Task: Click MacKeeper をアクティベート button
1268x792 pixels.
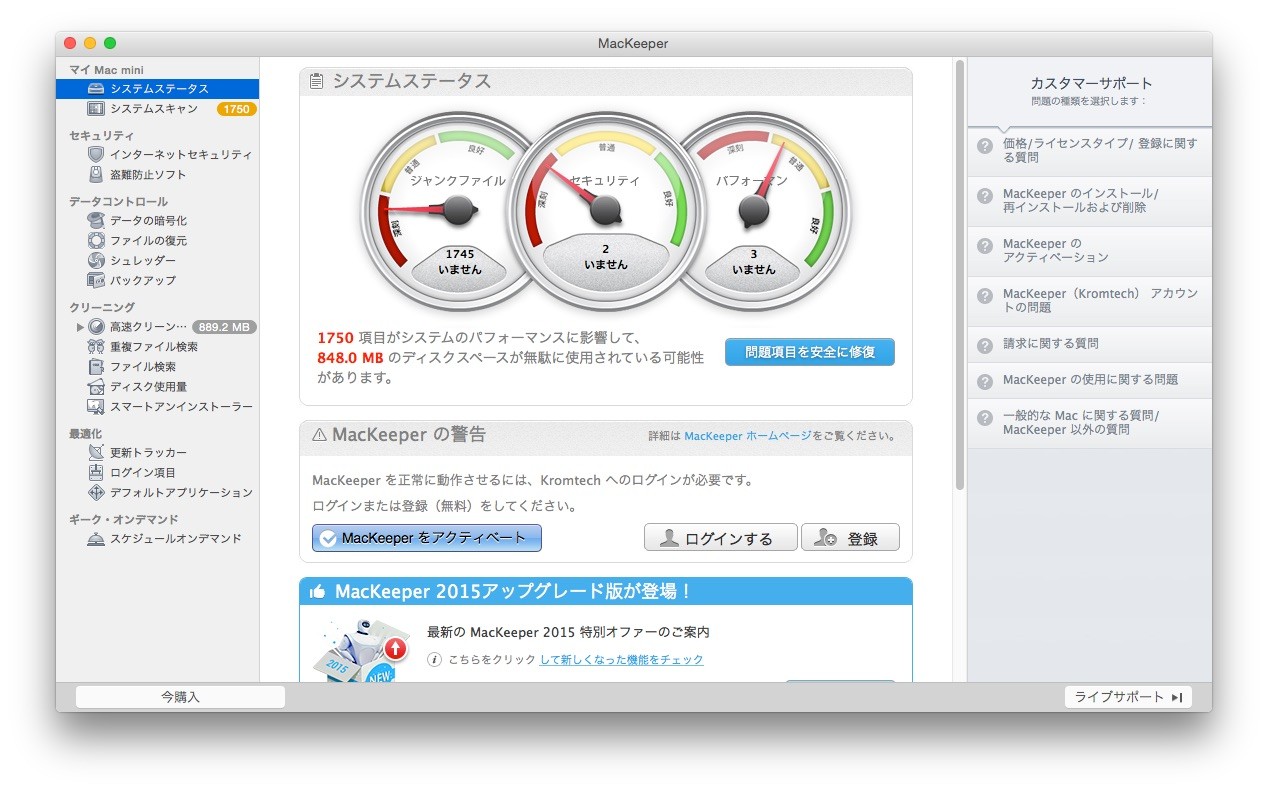Action: coord(427,538)
